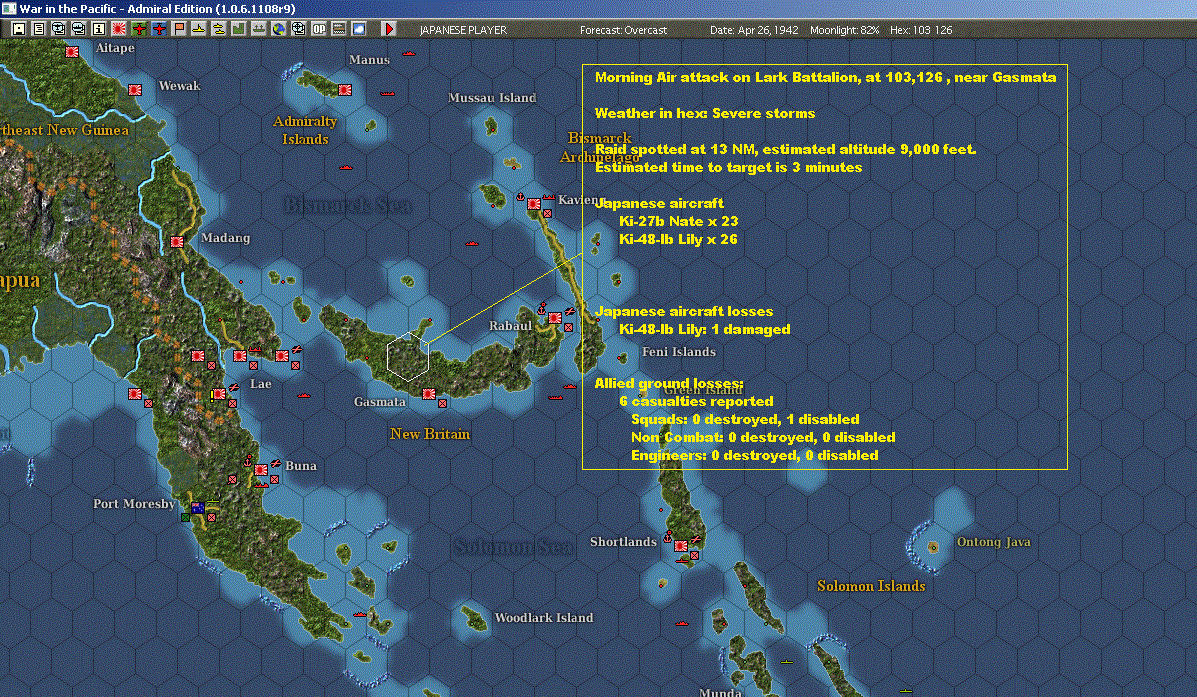Click the 'Madang' map label

[x=225, y=238]
